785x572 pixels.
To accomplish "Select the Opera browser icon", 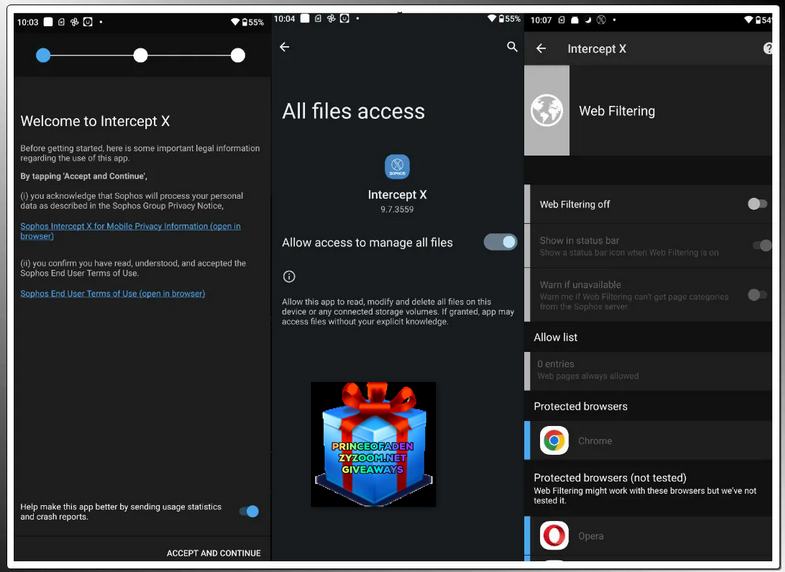I will pos(554,535).
